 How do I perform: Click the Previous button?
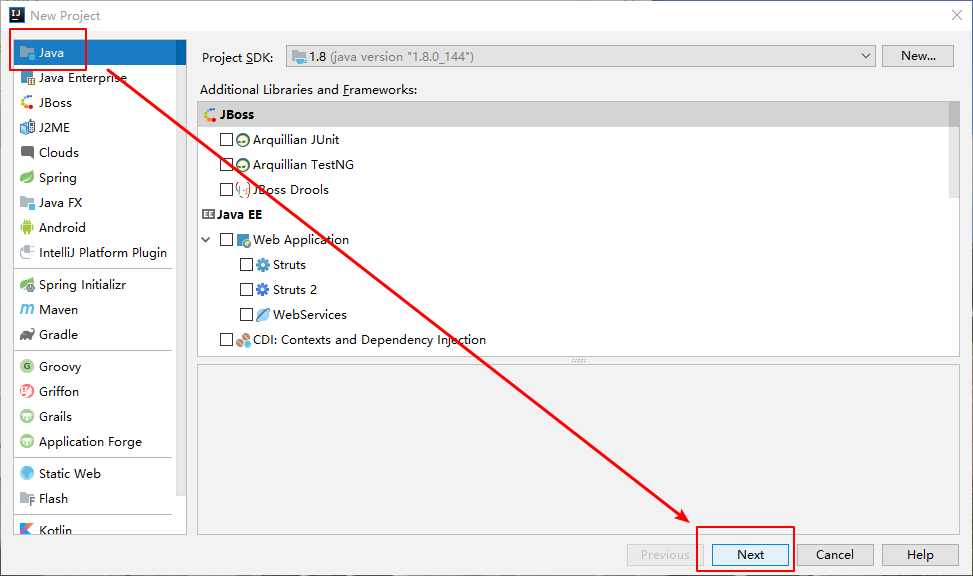pyautogui.click(x=665, y=554)
